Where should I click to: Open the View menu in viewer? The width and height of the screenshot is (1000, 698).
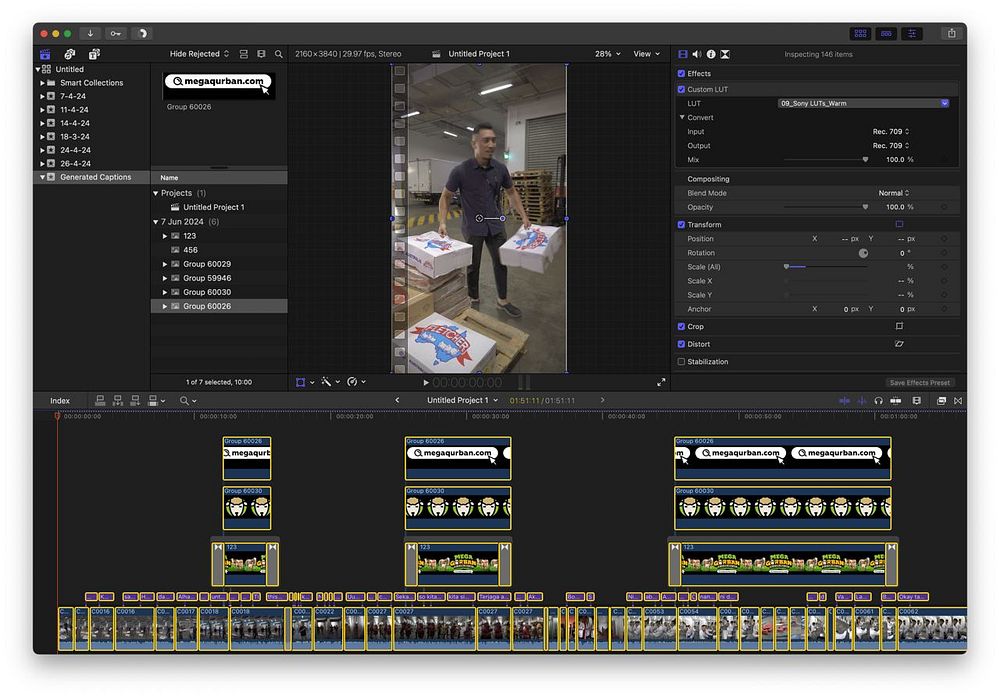click(x=646, y=54)
